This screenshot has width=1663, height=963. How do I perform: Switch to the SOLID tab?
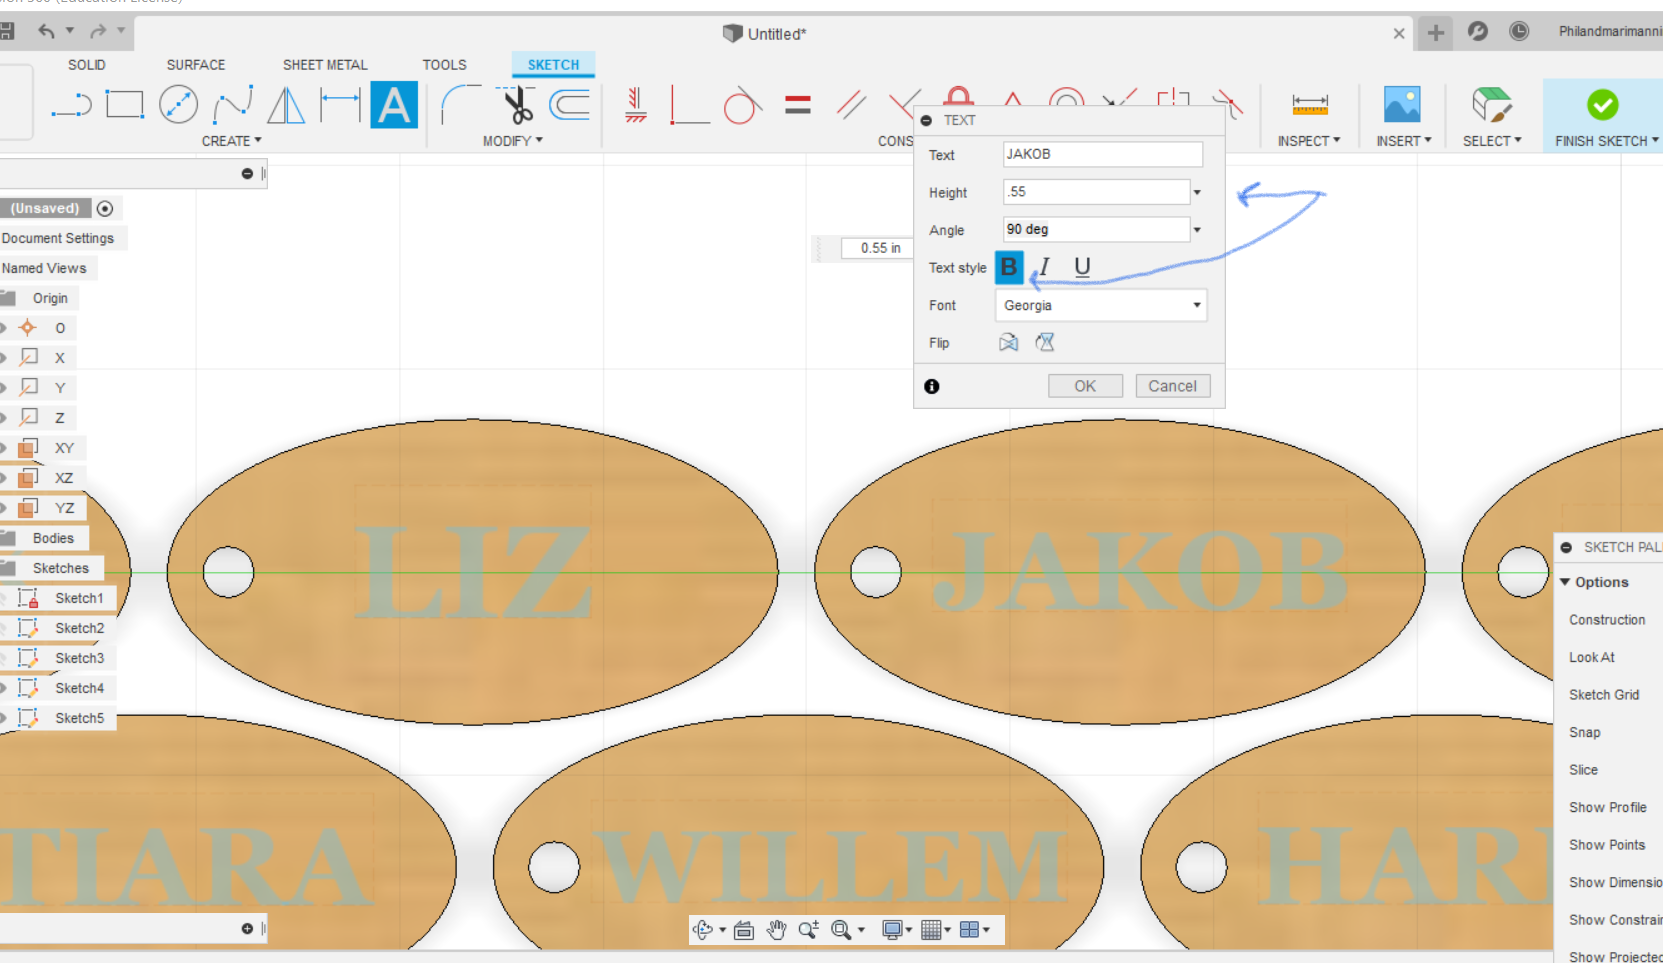pyautogui.click(x=87, y=64)
